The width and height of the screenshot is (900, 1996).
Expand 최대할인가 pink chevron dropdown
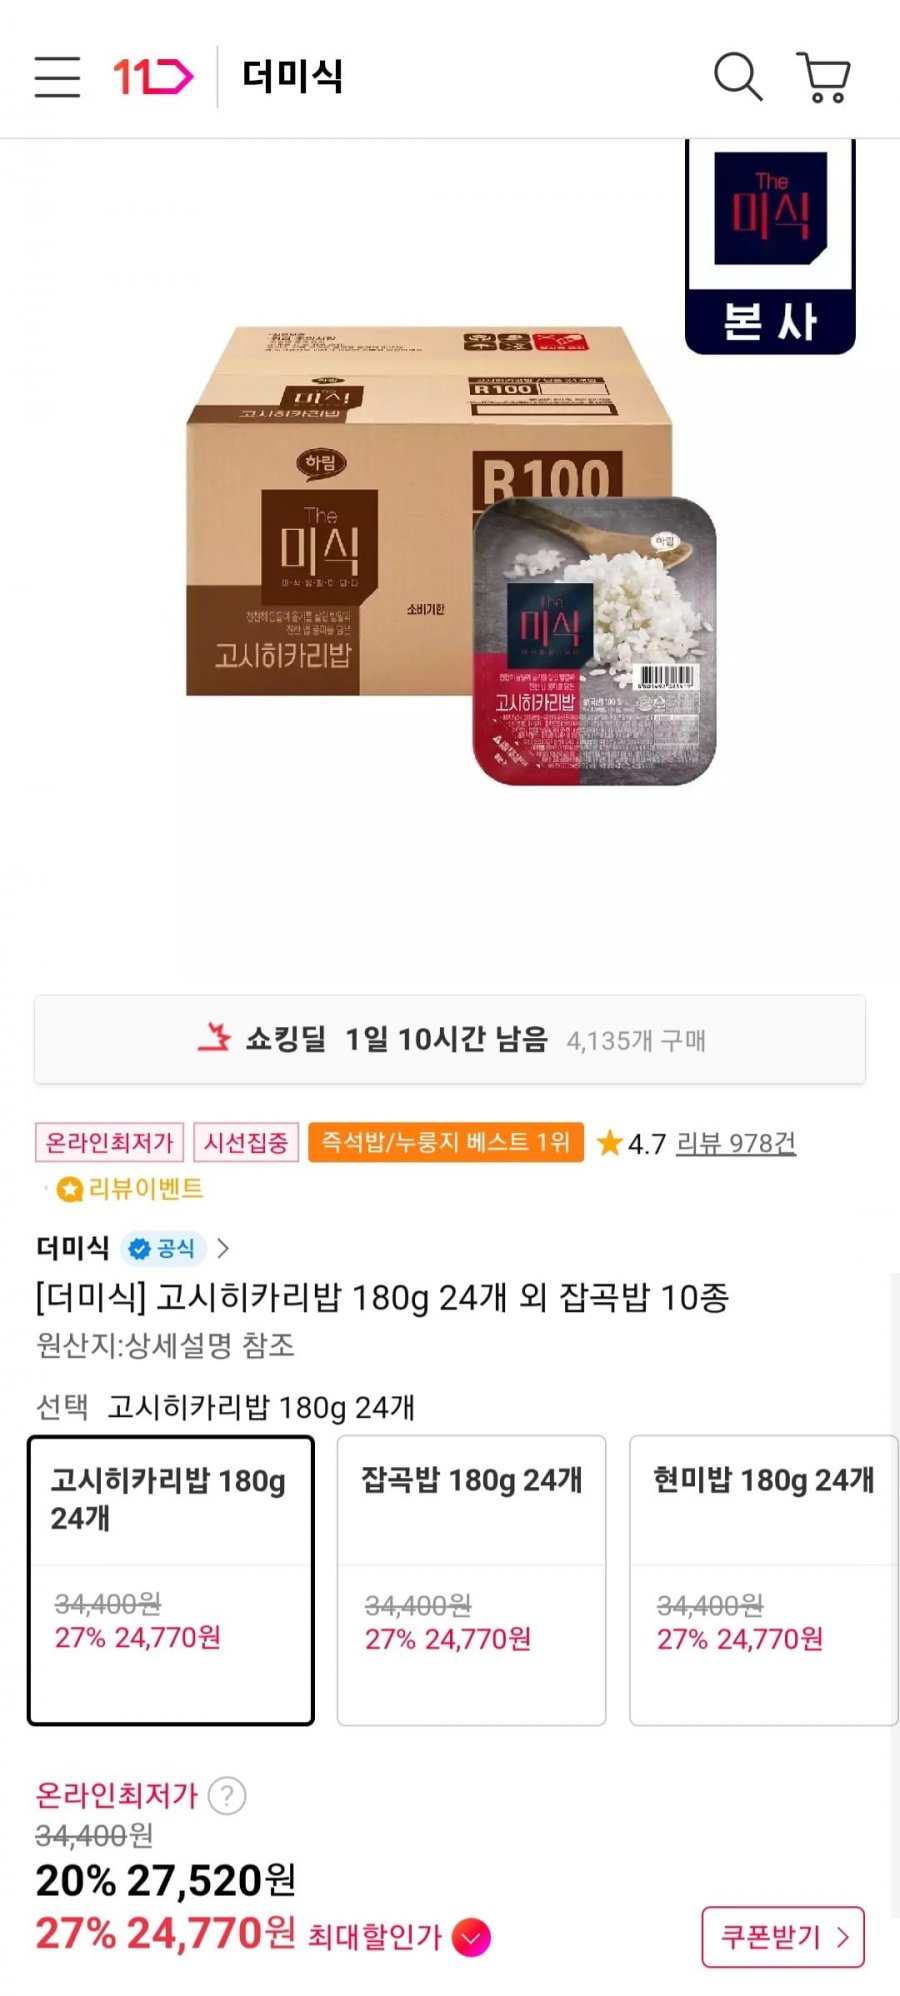(471, 1938)
